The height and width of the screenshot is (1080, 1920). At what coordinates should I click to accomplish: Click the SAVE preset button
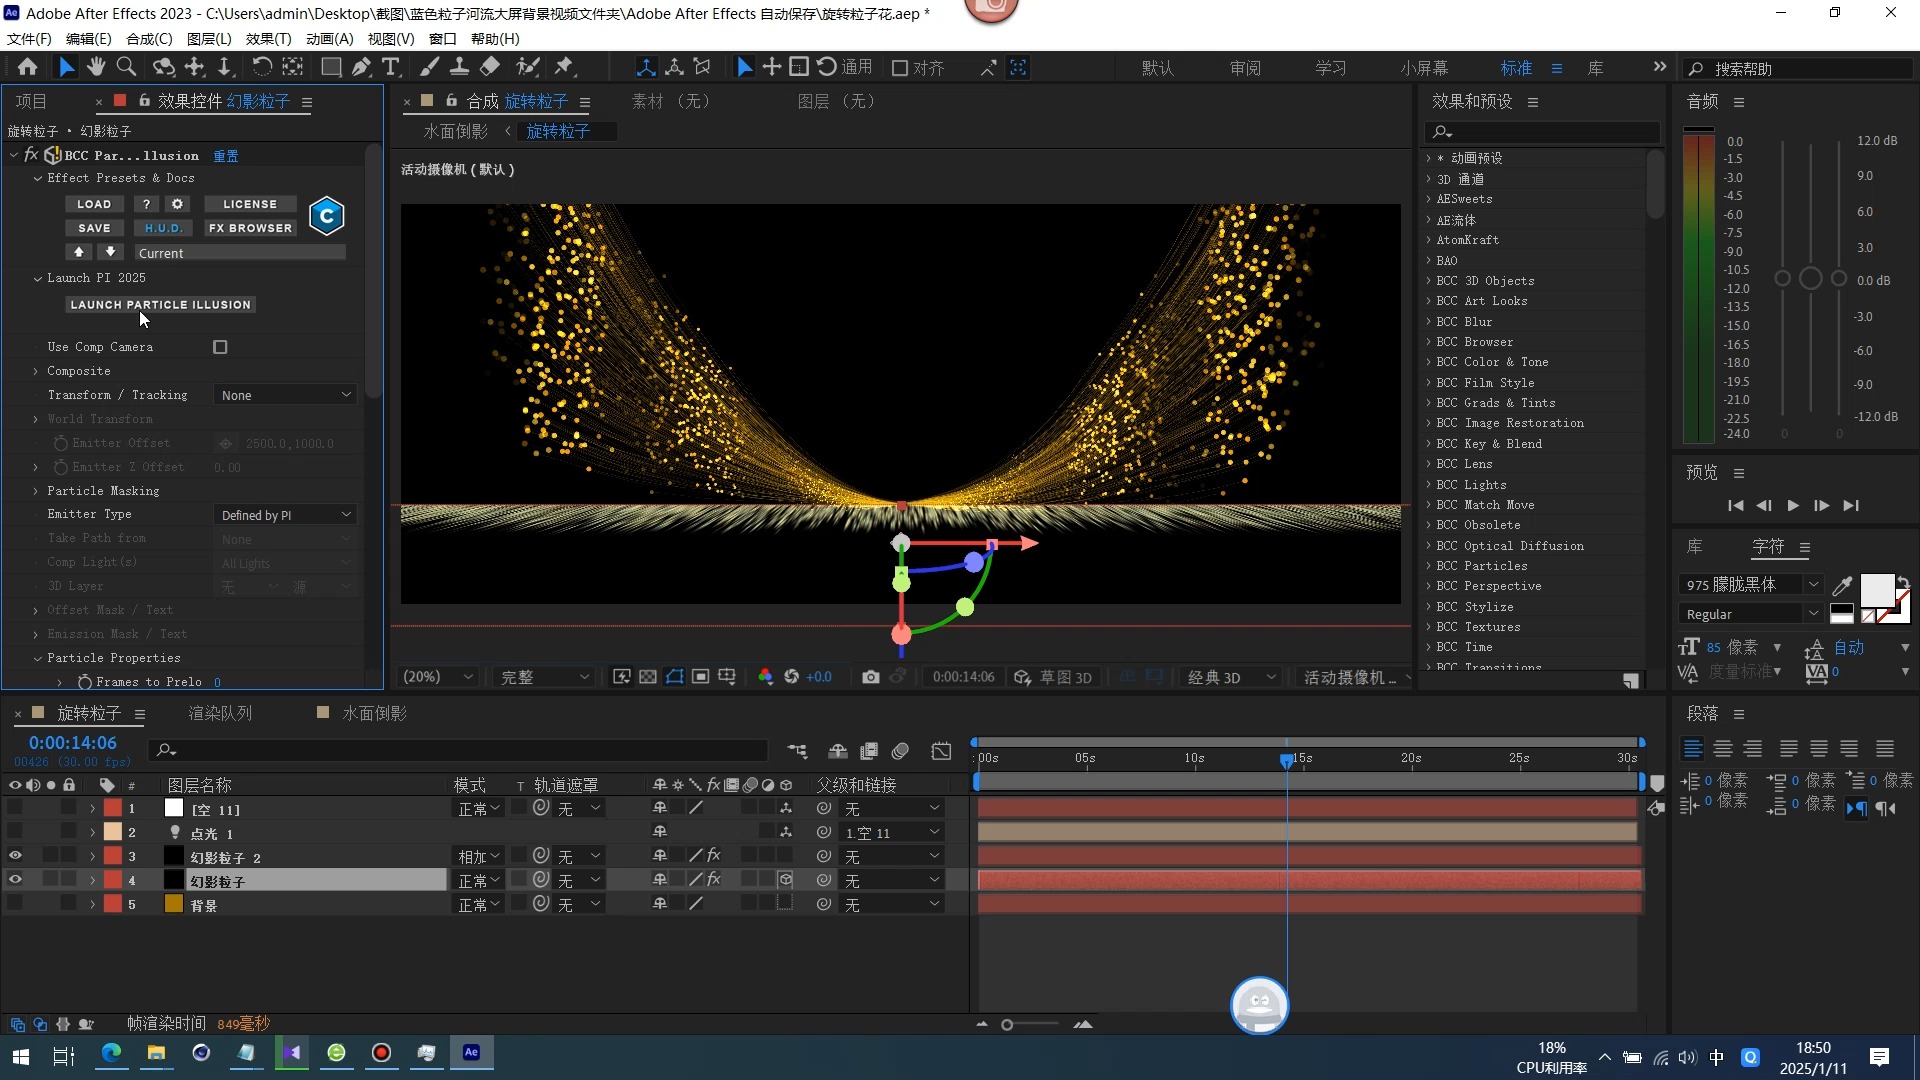(x=94, y=228)
